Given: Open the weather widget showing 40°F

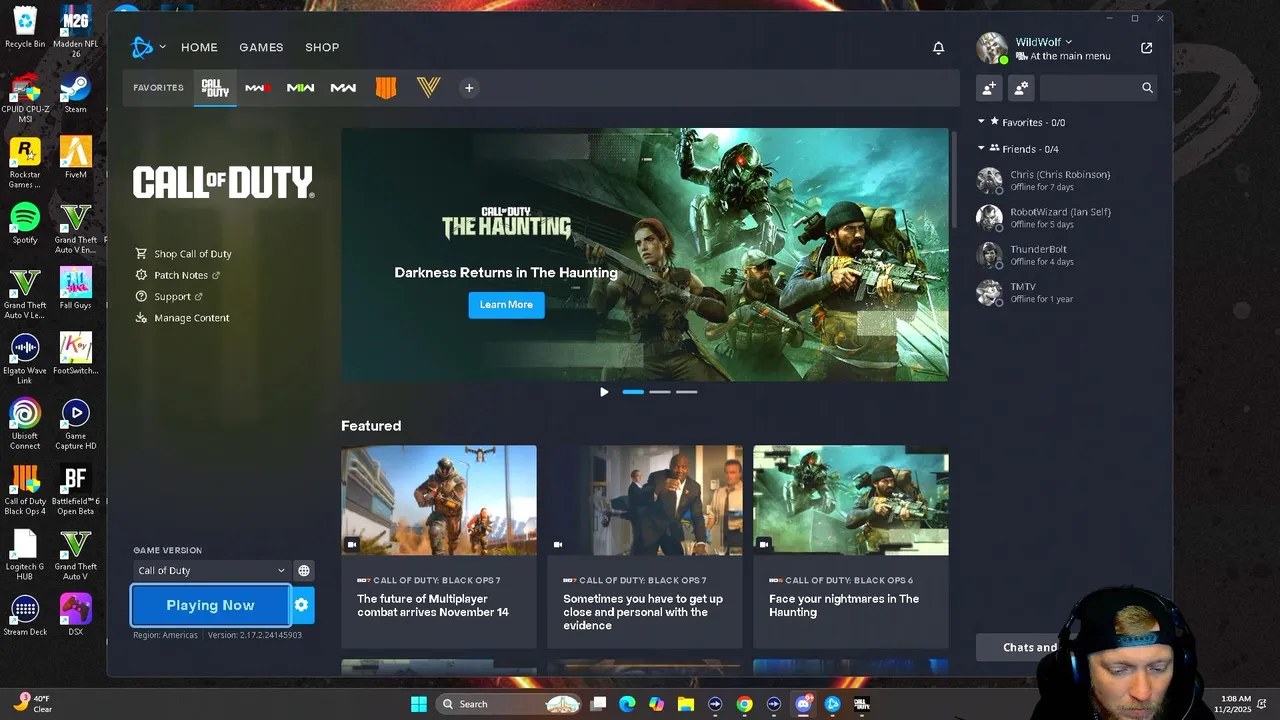Looking at the screenshot, I should [33, 704].
